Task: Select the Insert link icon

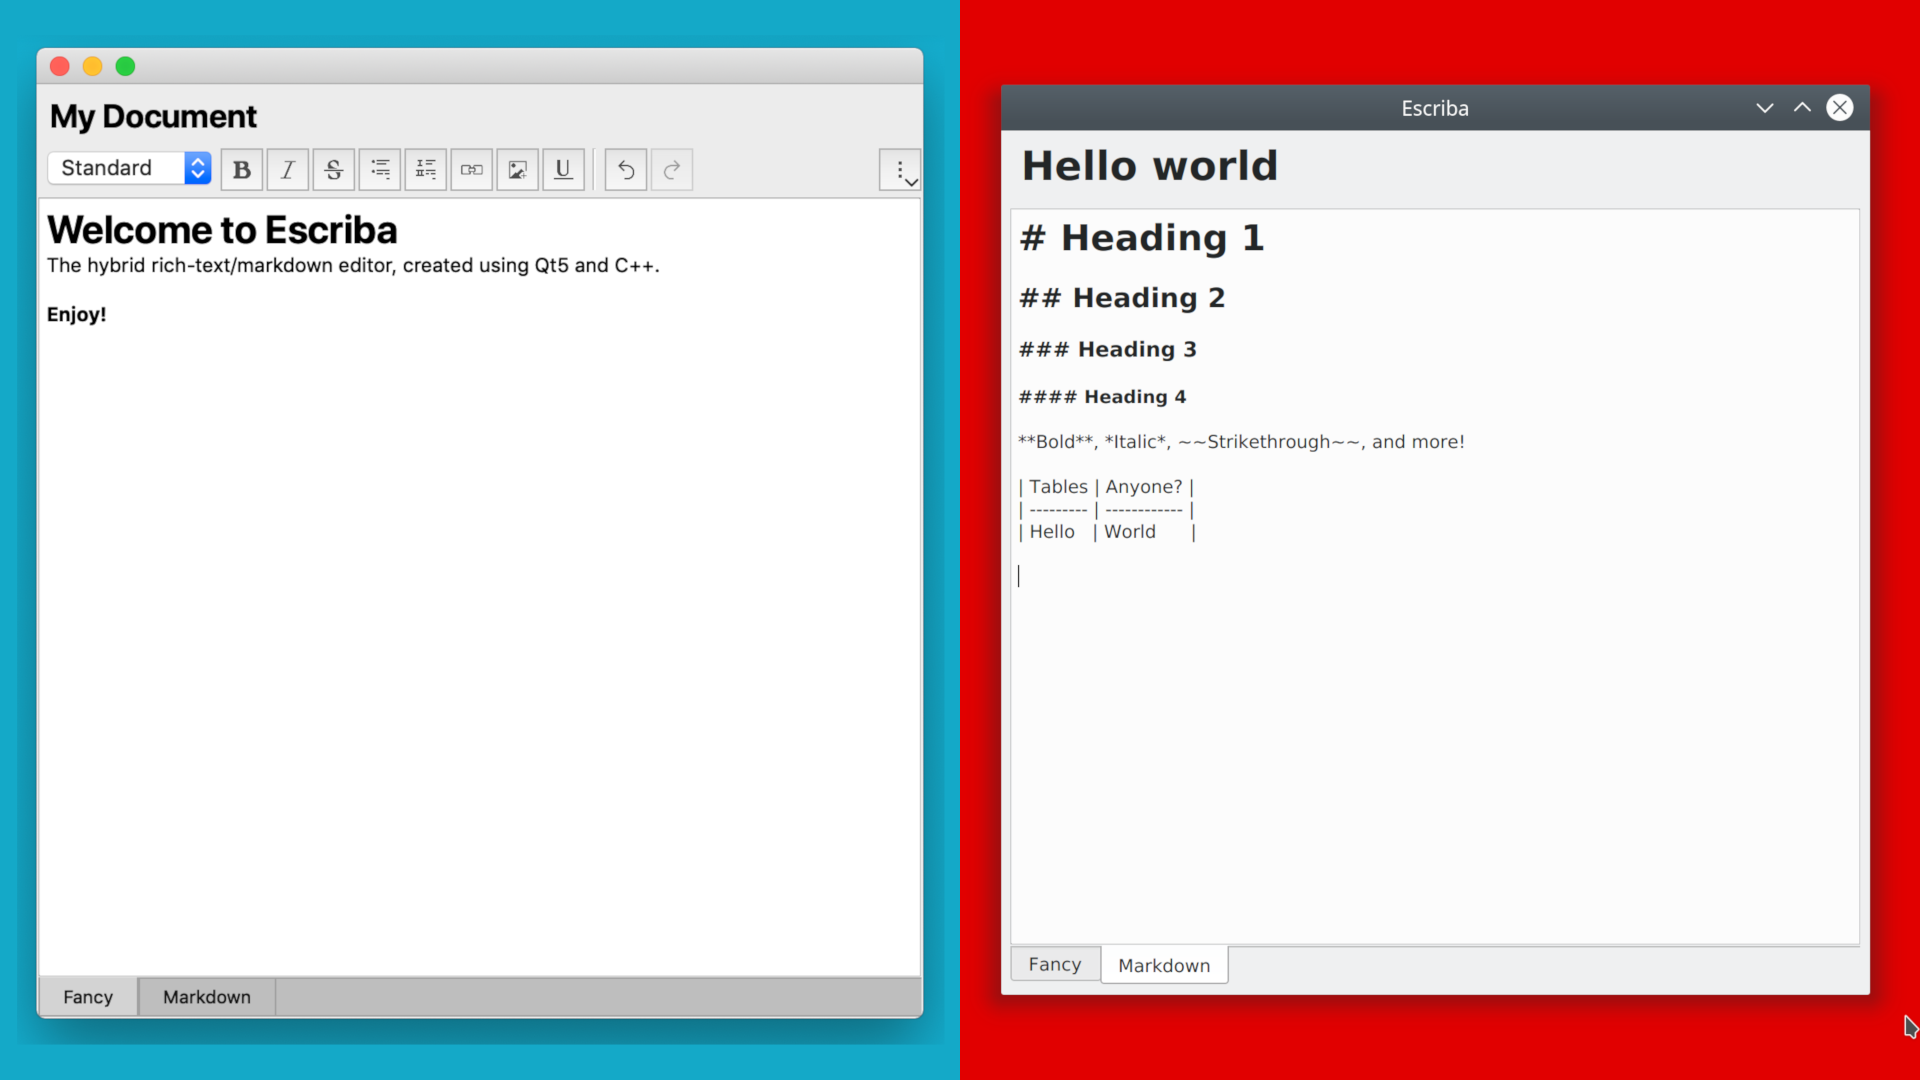Action: coord(471,169)
